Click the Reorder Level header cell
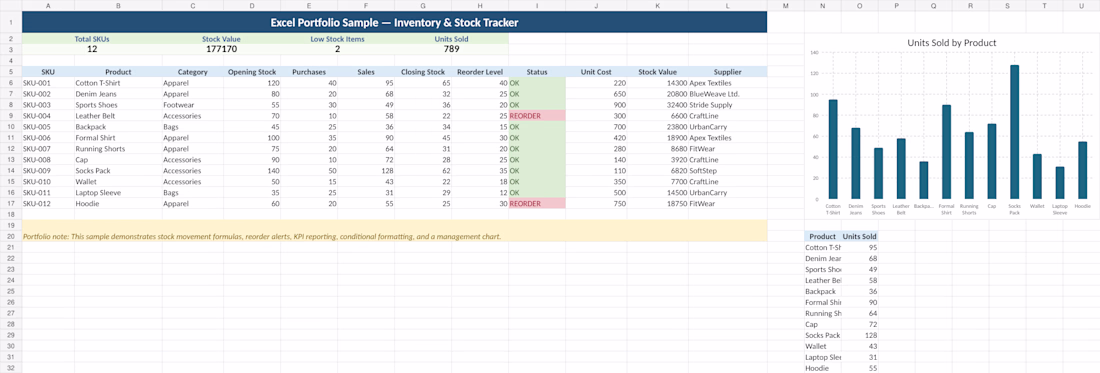 click(480, 72)
